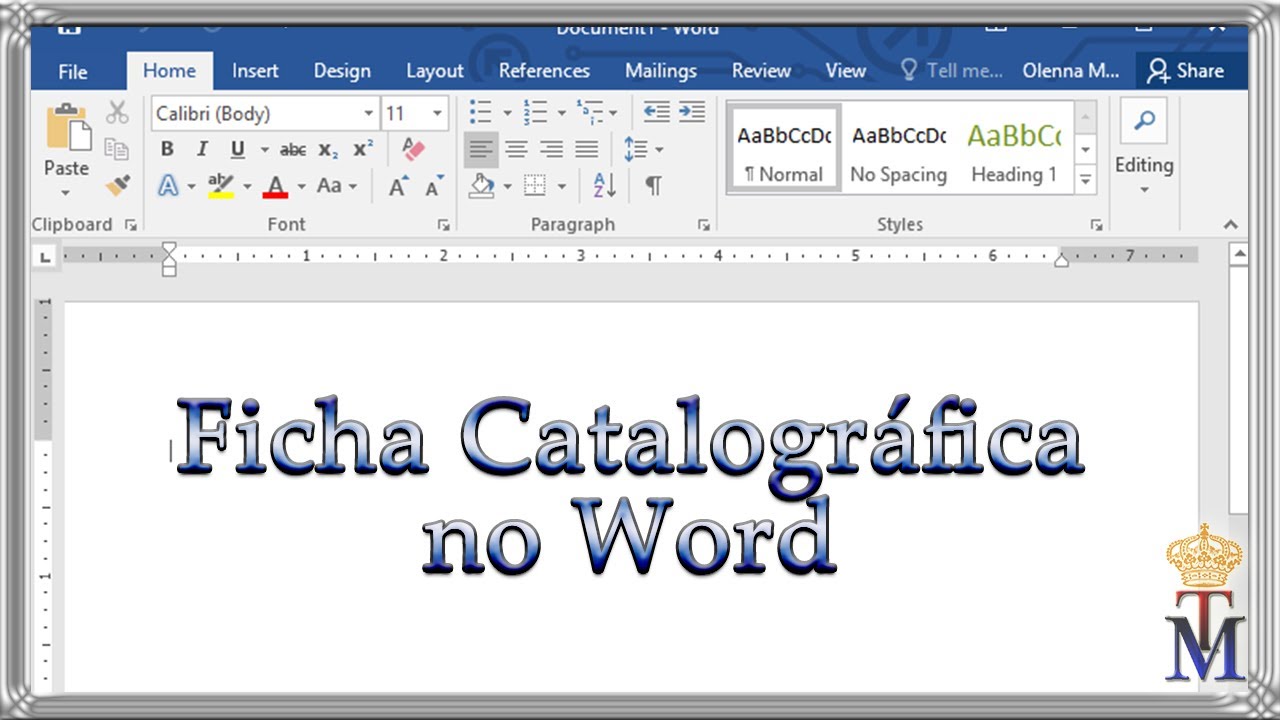Grow font size with larger A
Image resolution: width=1280 pixels, height=720 pixels.
[x=398, y=187]
